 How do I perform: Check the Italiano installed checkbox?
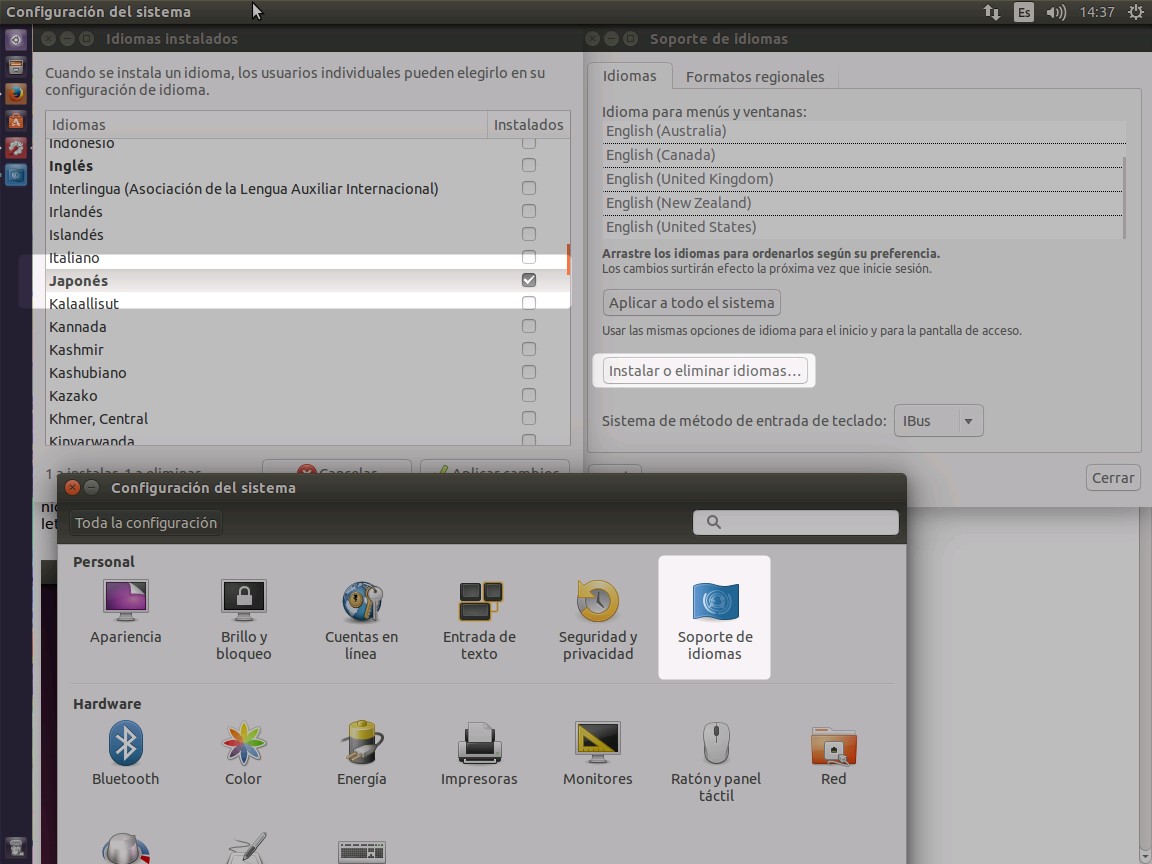coord(529,257)
